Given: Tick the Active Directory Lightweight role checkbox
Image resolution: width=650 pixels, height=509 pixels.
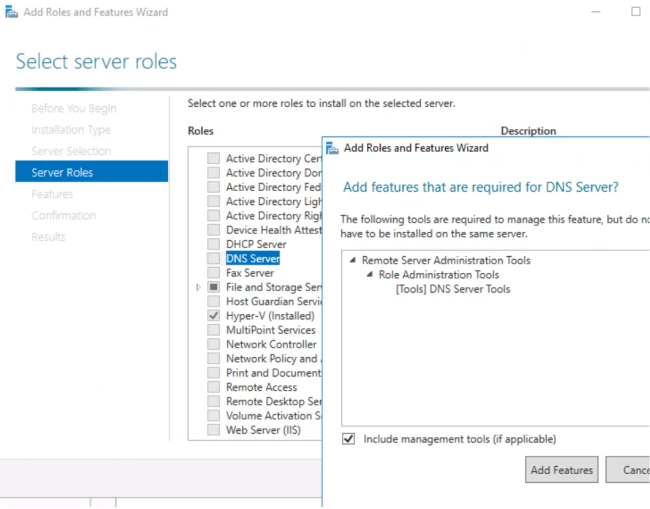Looking at the screenshot, I should pyautogui.click(x=213, y=201).
